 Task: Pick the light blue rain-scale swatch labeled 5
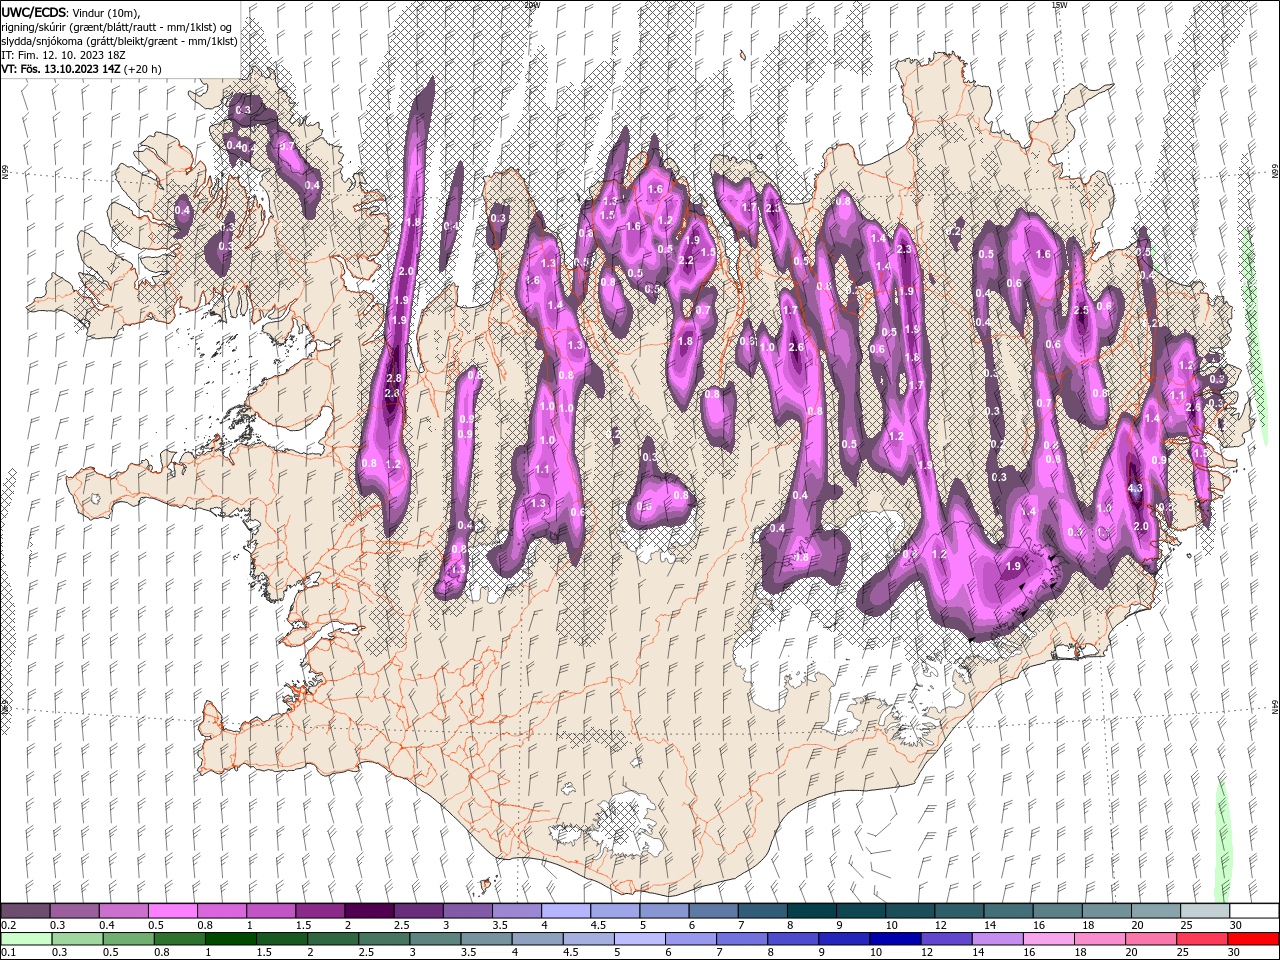tap(638, 939)
